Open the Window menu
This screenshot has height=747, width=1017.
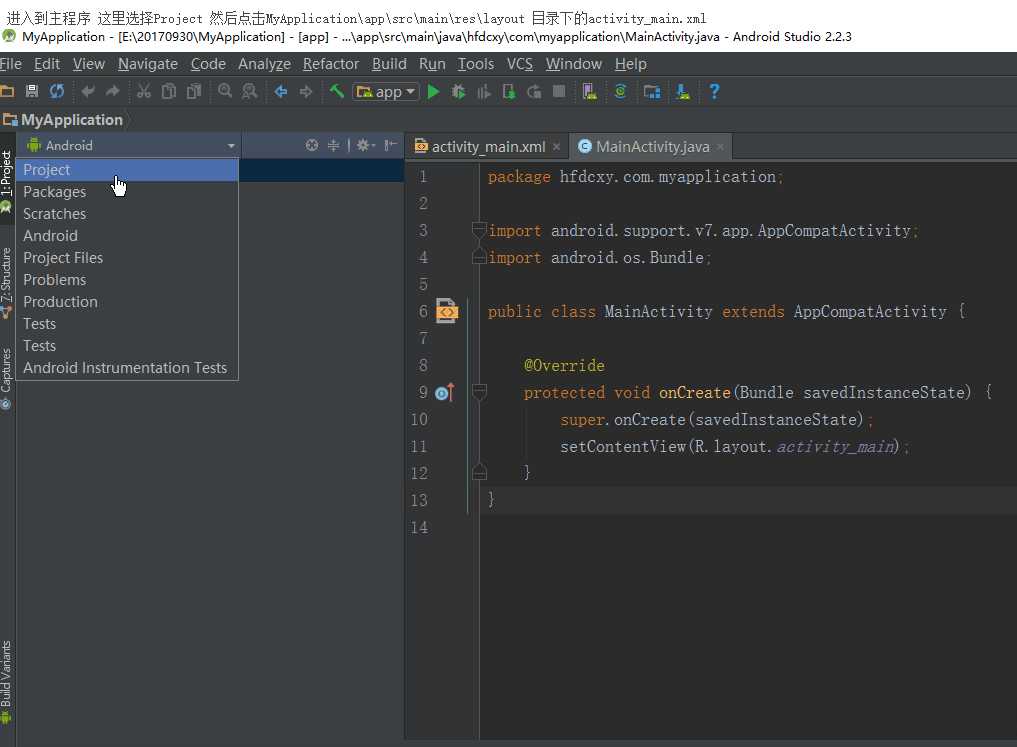tap(574, 64)
